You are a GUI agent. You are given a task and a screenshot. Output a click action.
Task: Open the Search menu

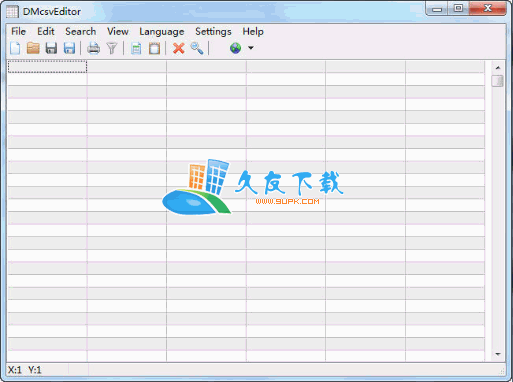click(81, 31)
